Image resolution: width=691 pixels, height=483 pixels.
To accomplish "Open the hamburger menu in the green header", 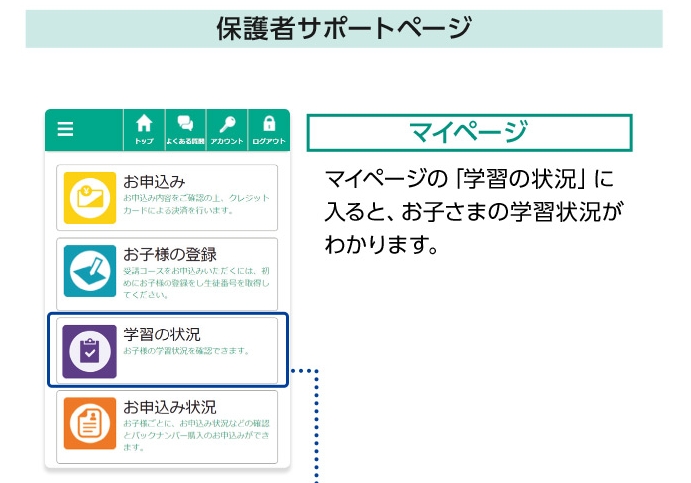I will click(x=66, y=129).
